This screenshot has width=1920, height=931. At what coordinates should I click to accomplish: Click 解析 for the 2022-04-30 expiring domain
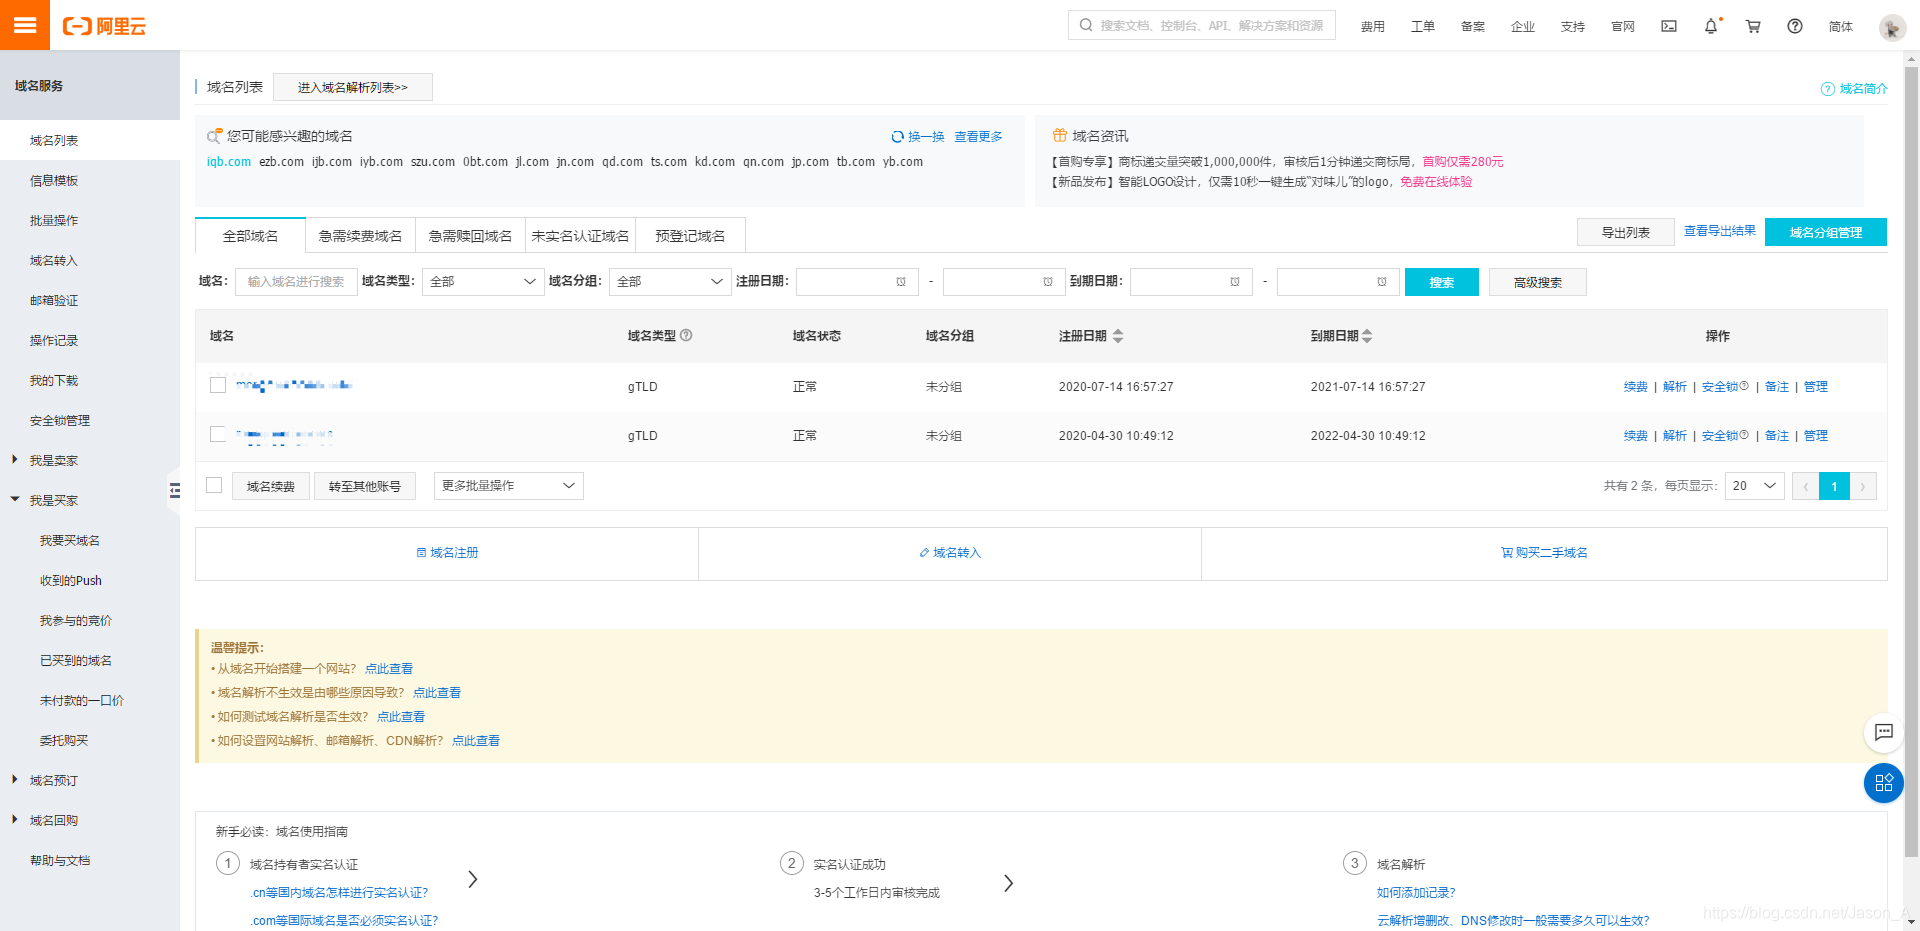pos(1674,436)
